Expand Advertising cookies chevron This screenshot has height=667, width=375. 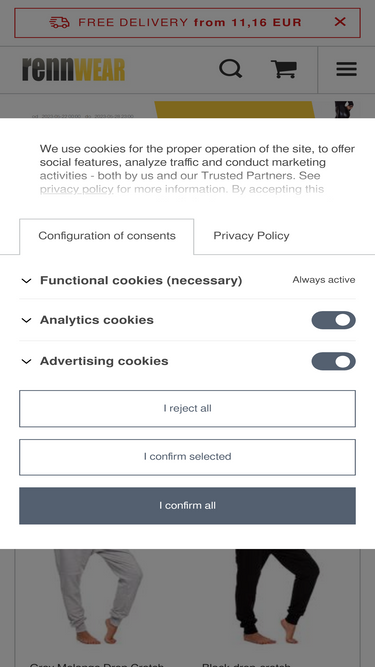[26, 361]
